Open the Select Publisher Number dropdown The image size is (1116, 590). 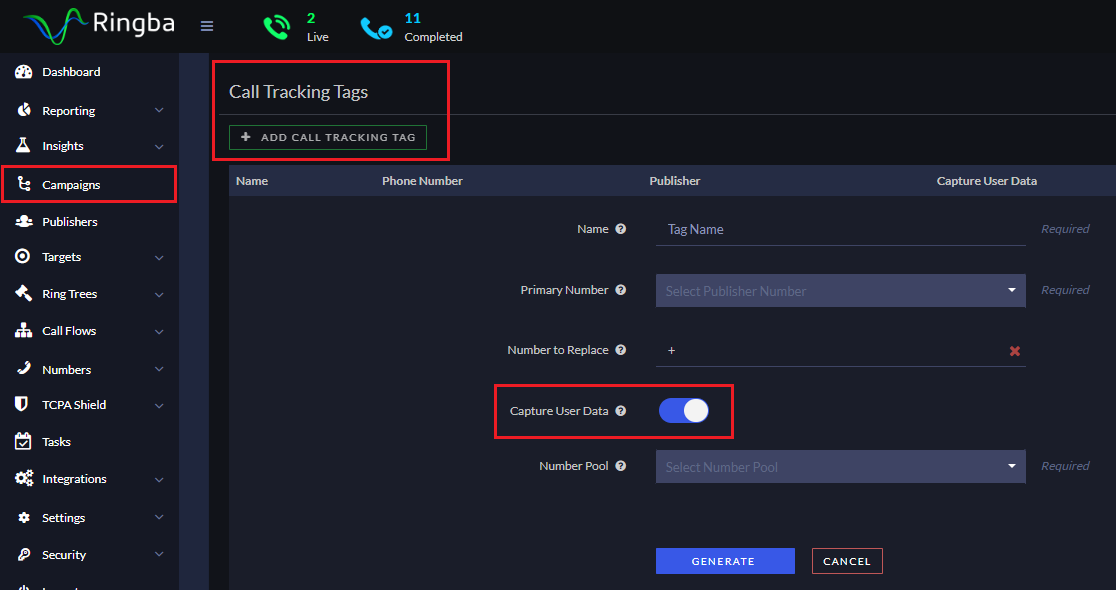pyautogui.click(x=841, y=290)
